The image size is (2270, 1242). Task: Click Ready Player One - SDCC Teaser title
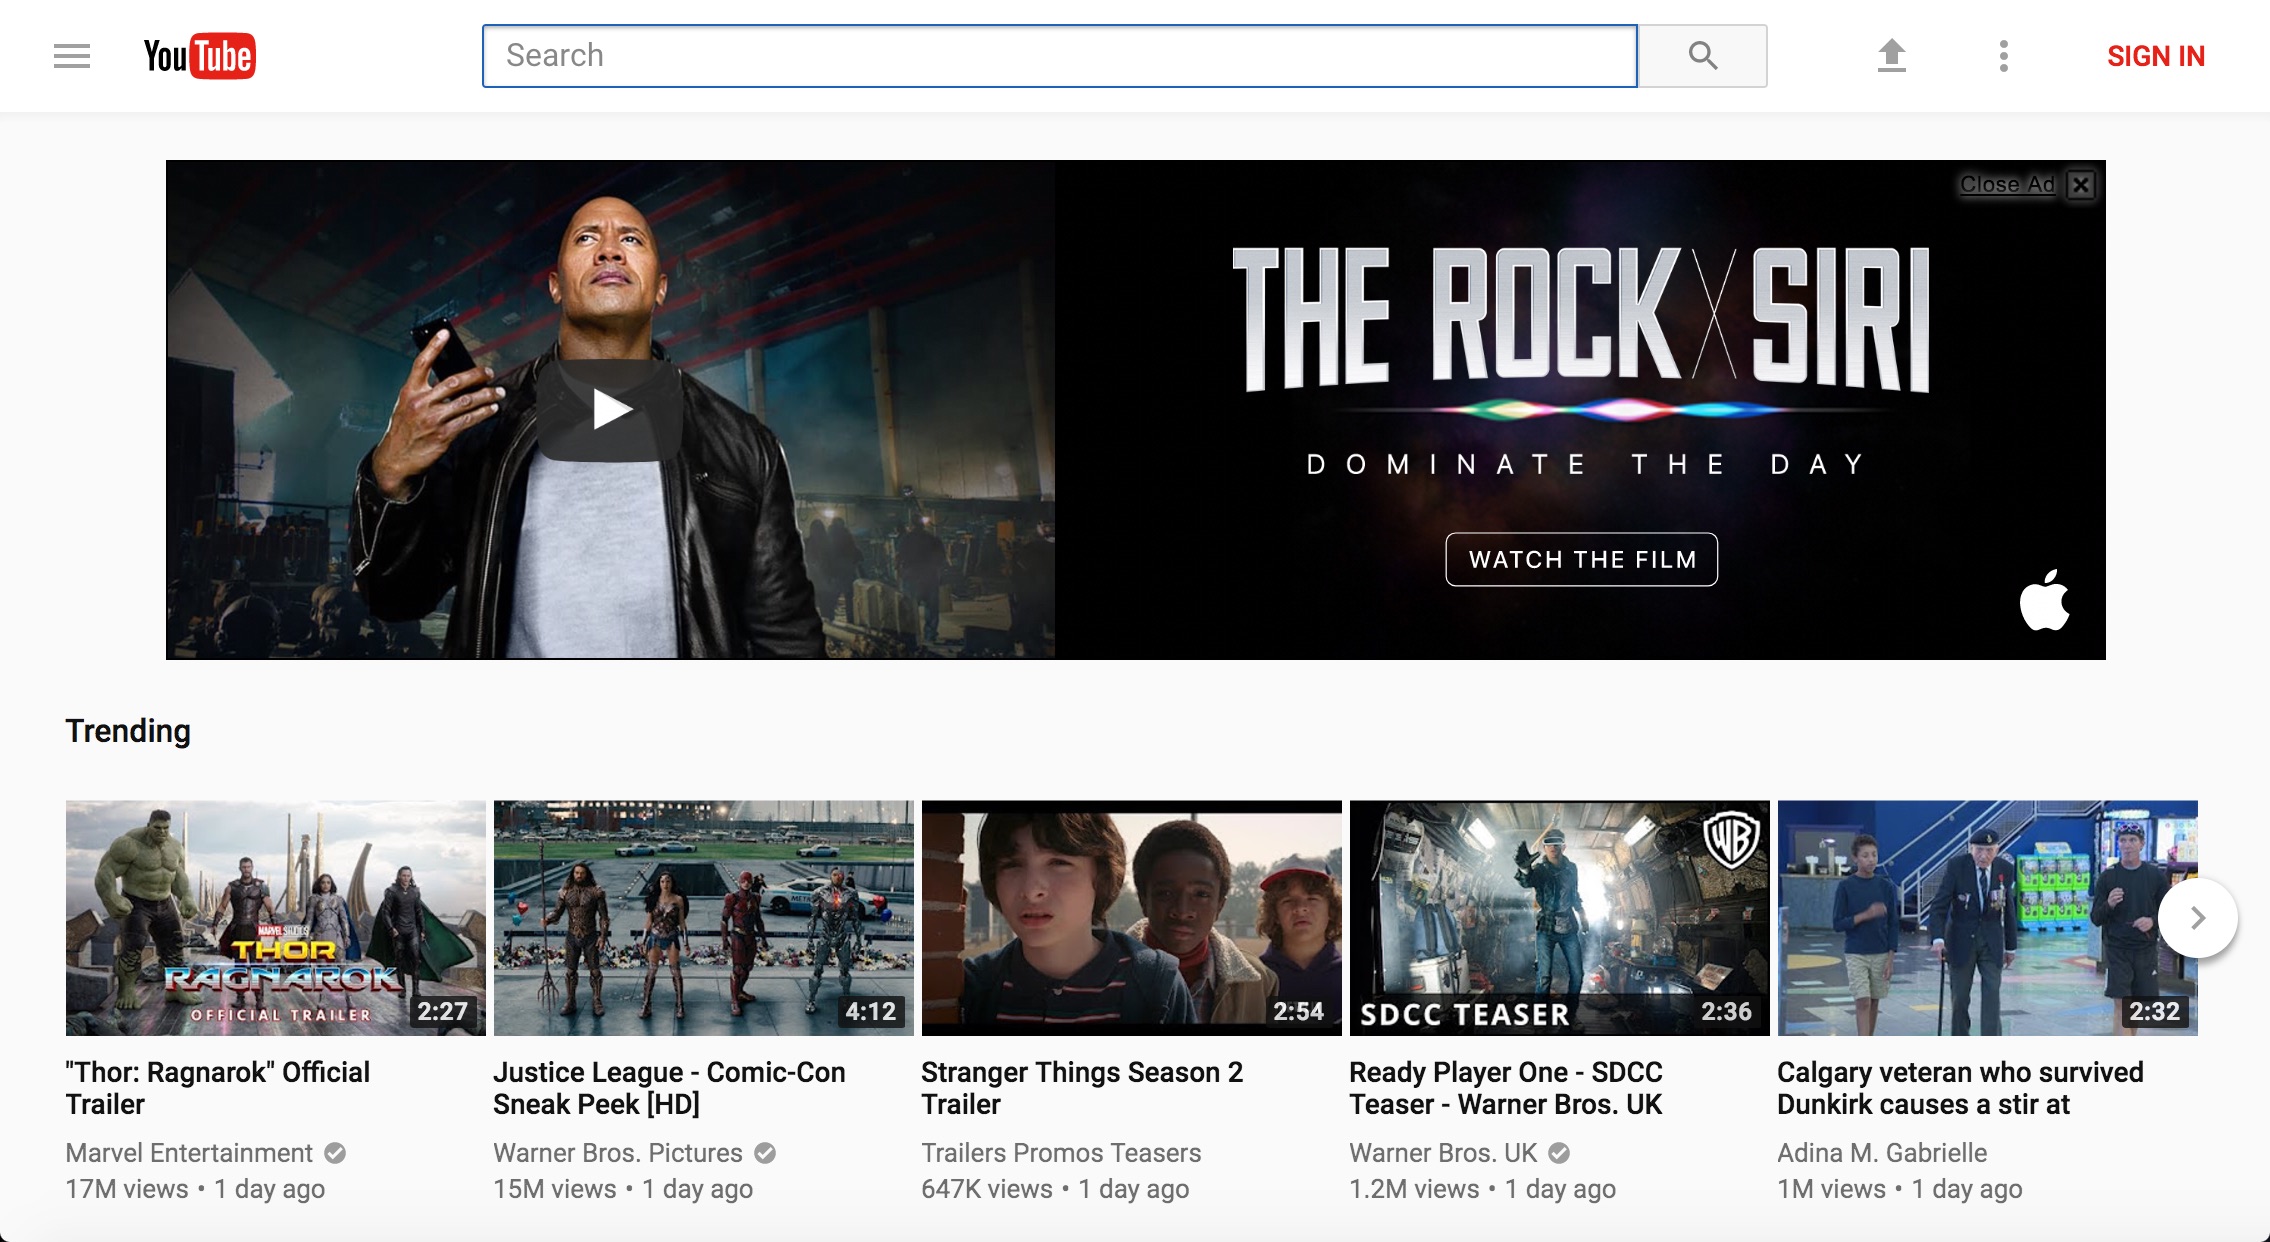[x=1506, y=1088]
